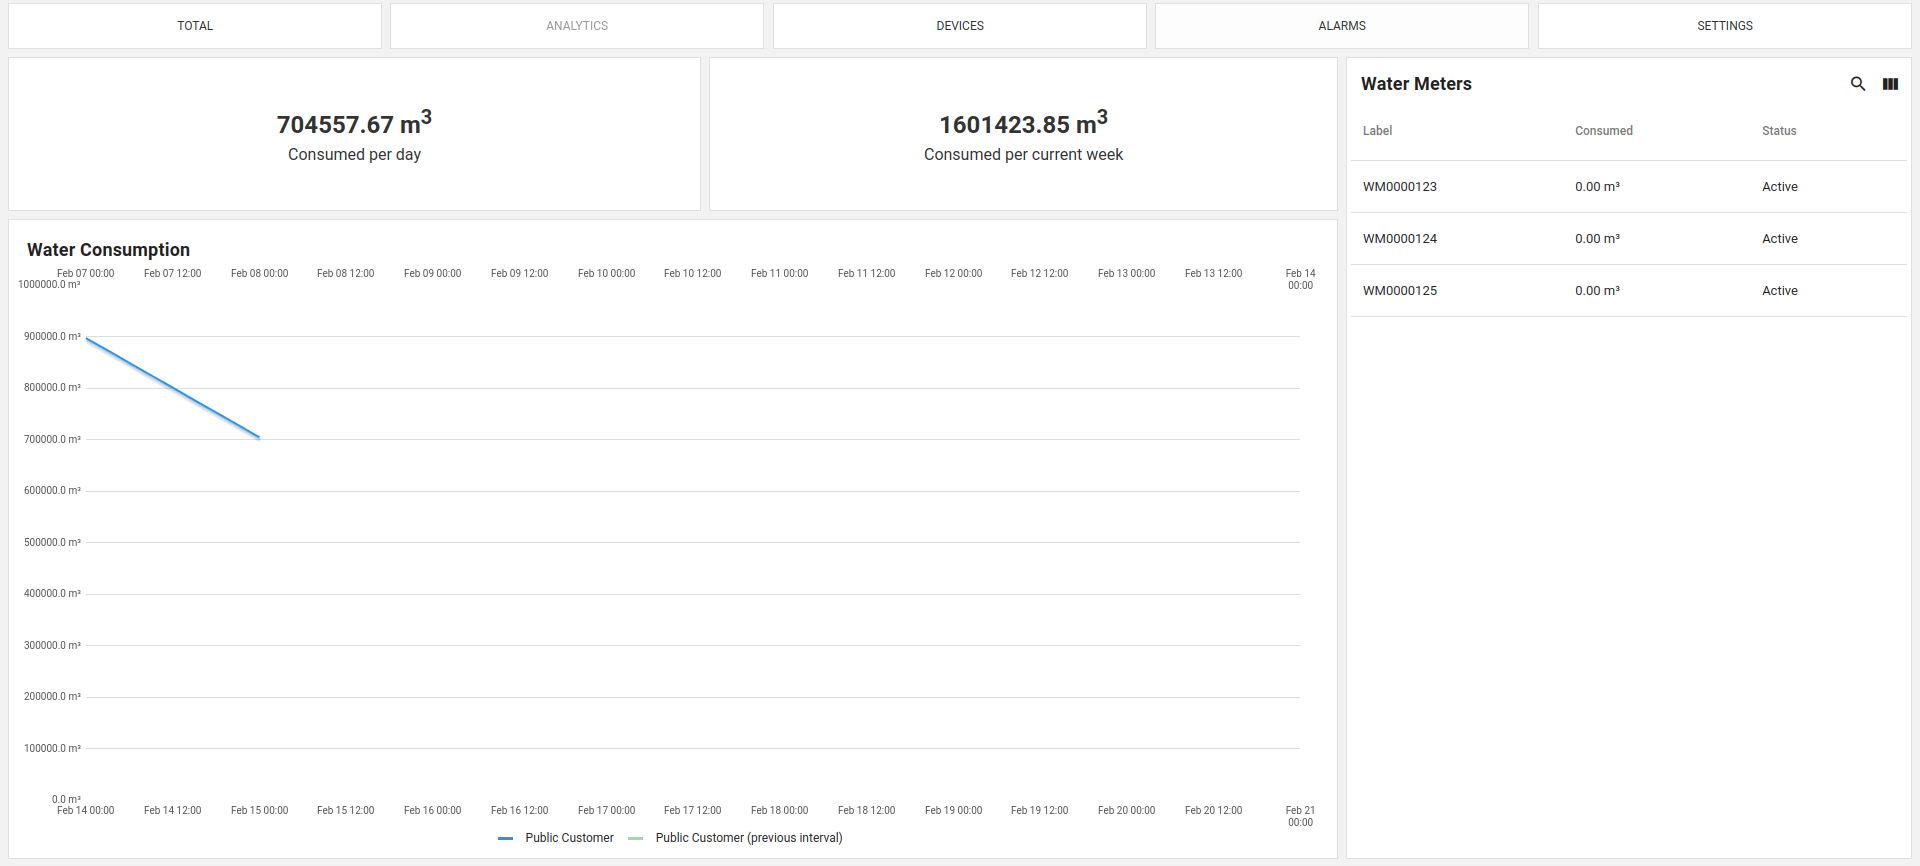The image size is (1920, 866).
Task: Open the ANALYTICS tab
Action: (x=577, y=26)
